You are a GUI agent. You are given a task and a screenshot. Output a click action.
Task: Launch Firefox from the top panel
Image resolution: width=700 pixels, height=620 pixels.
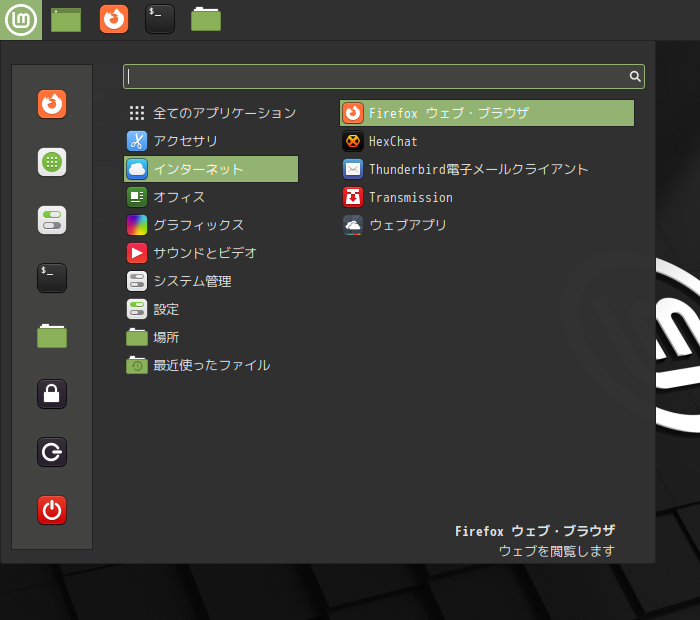[114, 19]
